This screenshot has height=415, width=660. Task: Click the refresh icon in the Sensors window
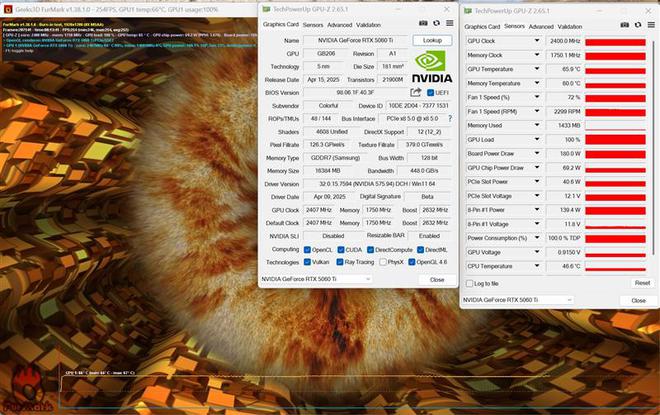pyautogui.click(x=638, y=27)
